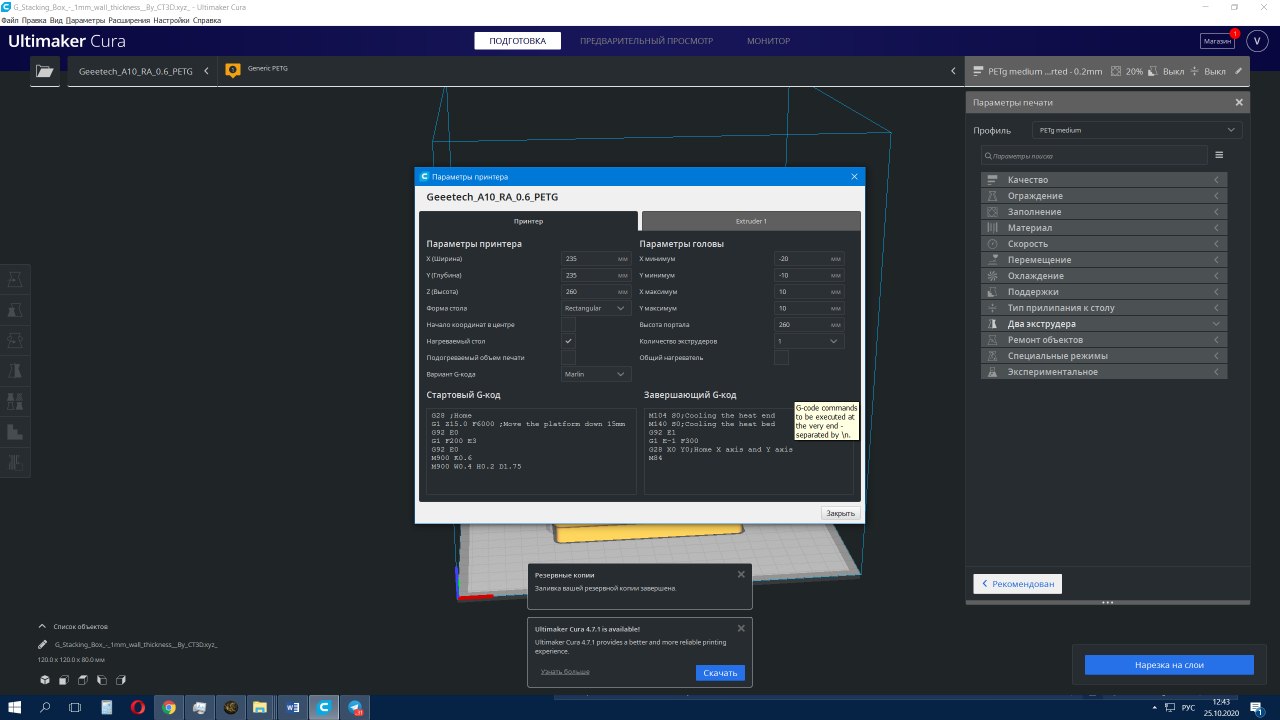Expand the Материал settings category

tap(1103, 228)
